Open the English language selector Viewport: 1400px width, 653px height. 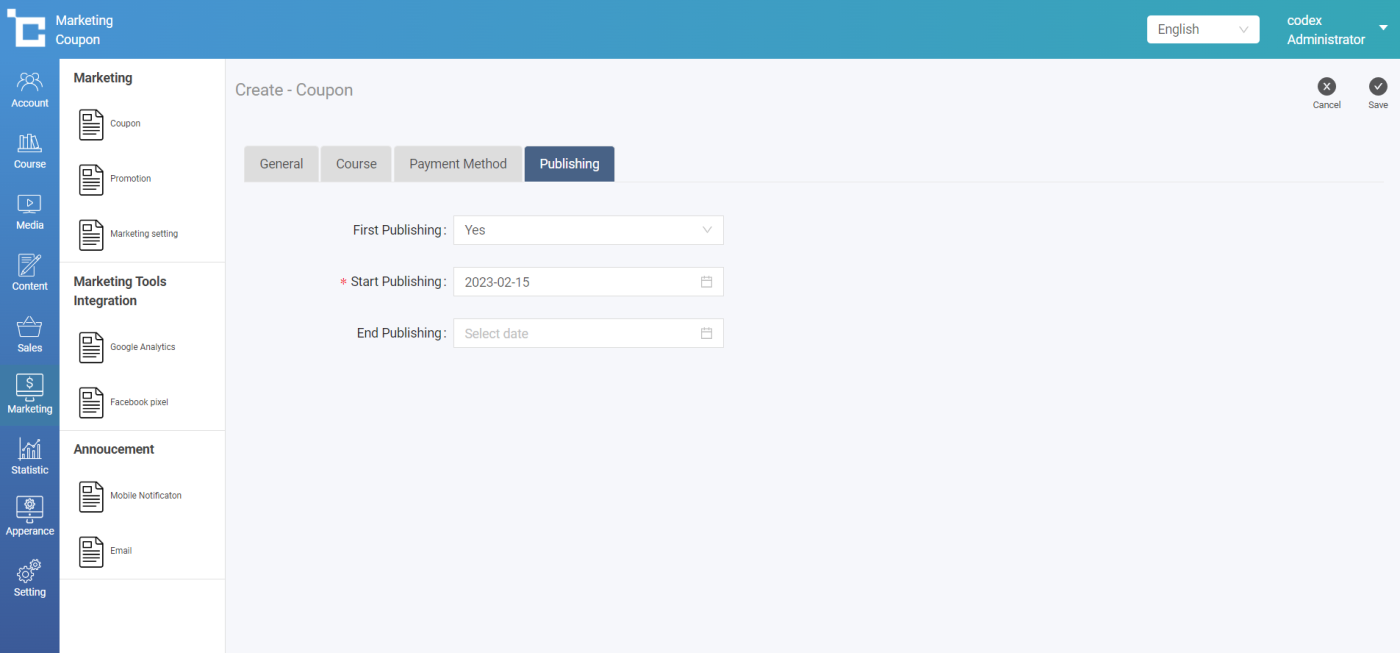tap(1202, 30)
